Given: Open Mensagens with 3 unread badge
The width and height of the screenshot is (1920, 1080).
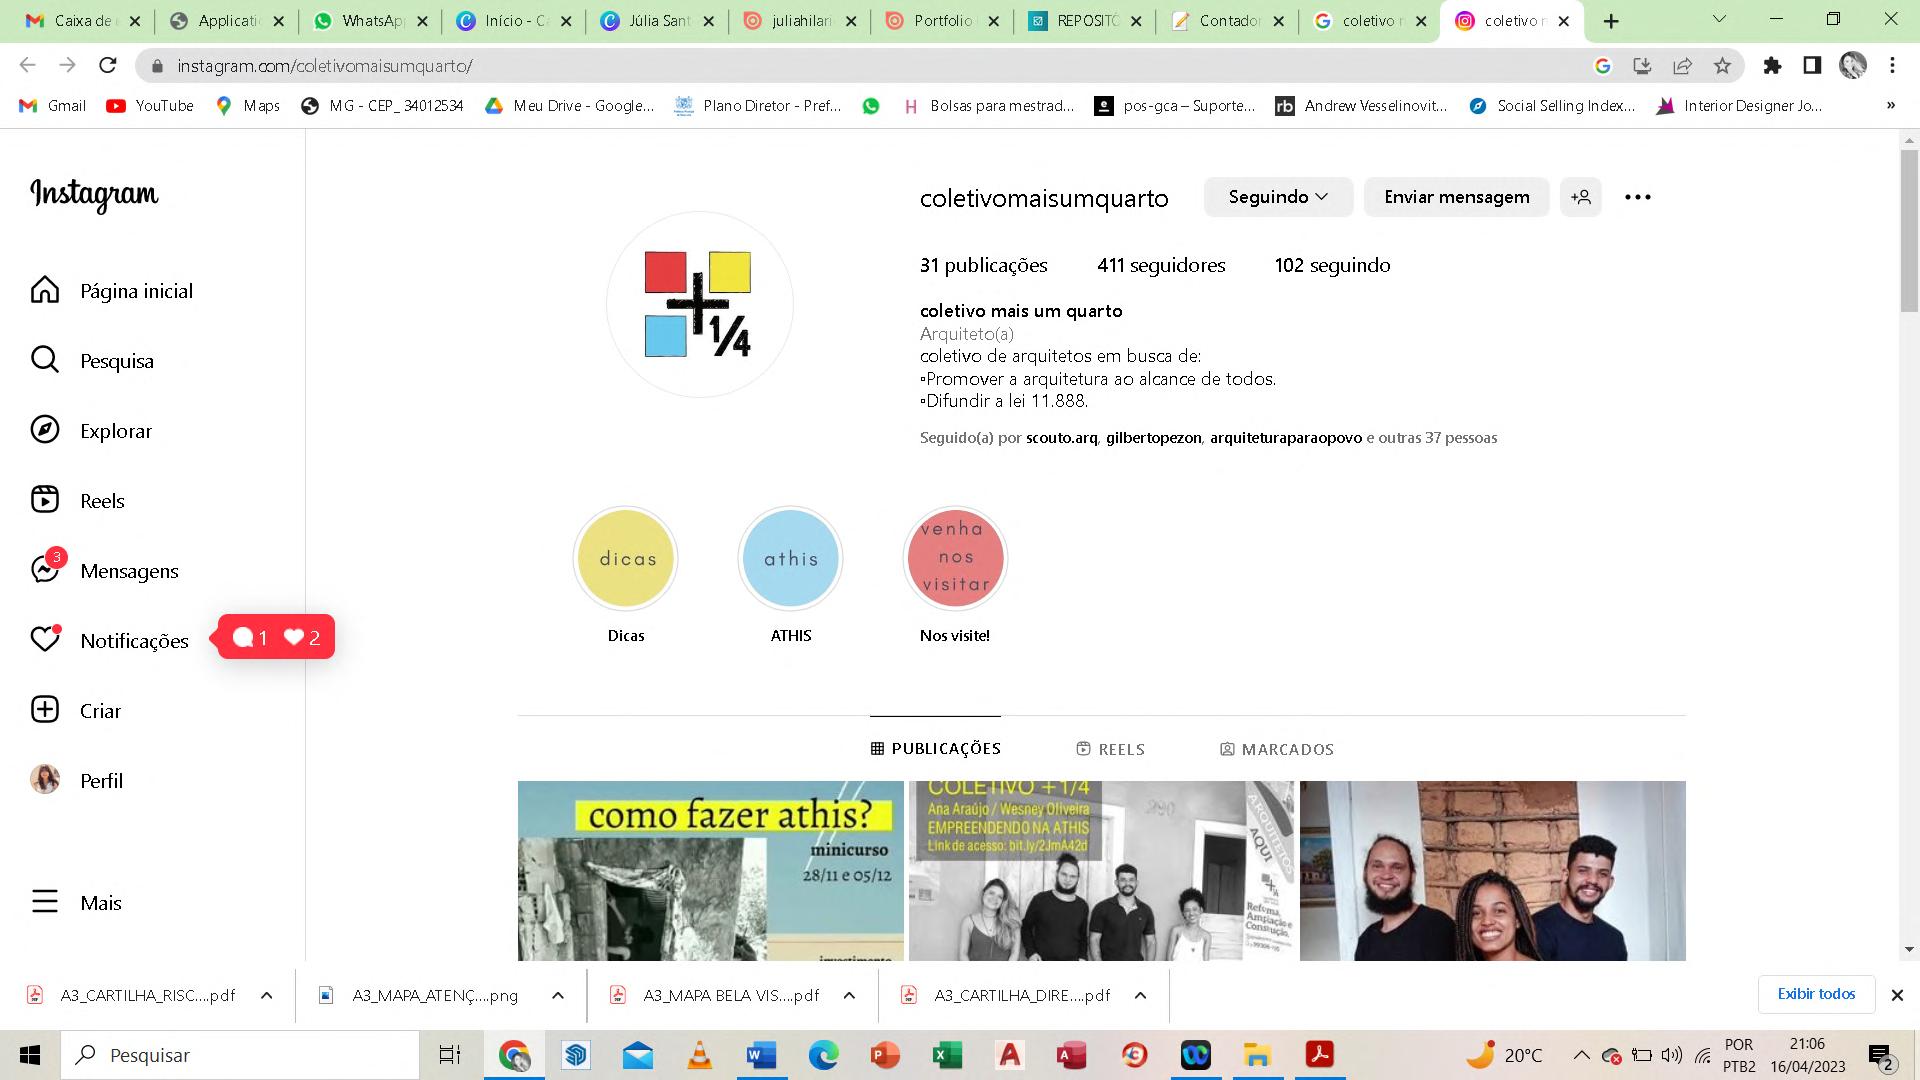Looking at the screenshot, I should [x=45, y=570].
